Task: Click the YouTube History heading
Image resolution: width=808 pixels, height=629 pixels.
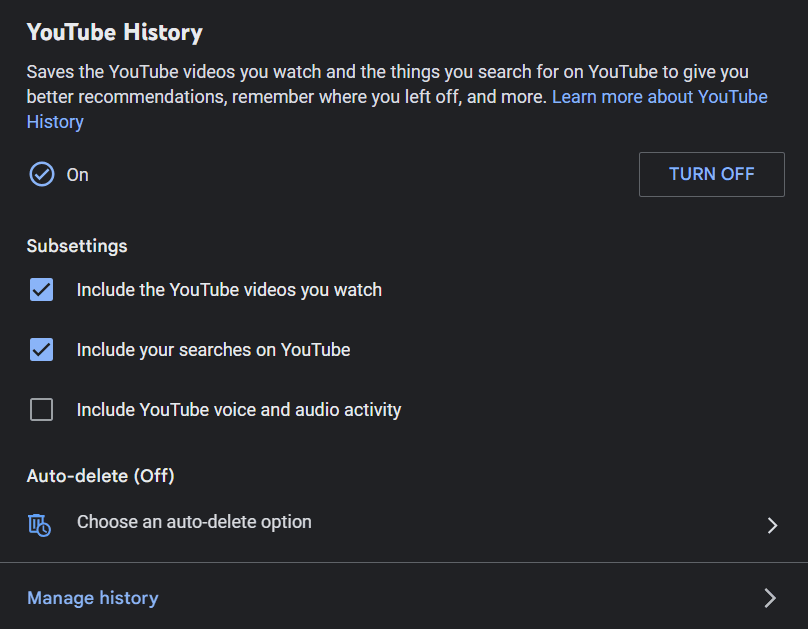Action: point(114,32)
